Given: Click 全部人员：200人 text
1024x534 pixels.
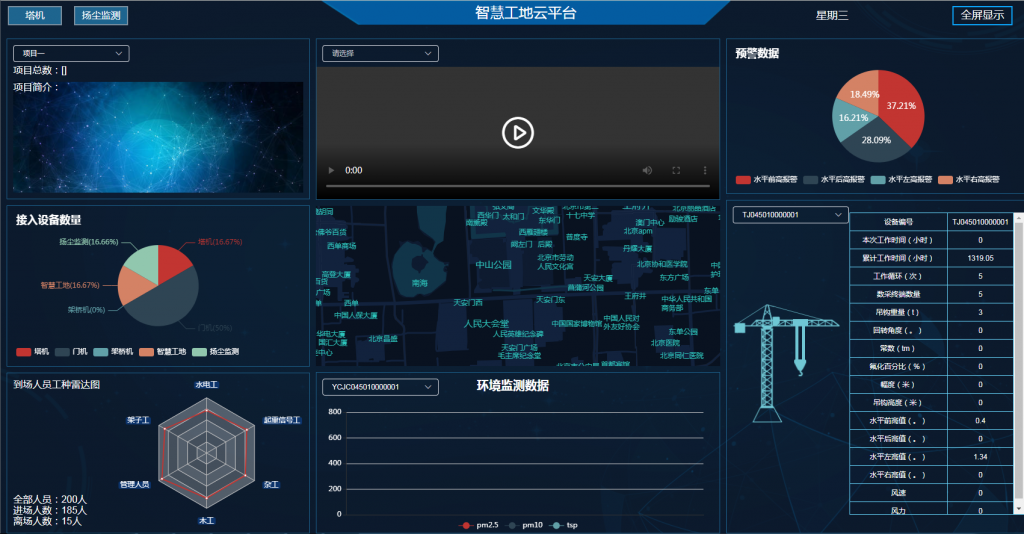Looking at the screenshot, I should [x=50, y=499].
